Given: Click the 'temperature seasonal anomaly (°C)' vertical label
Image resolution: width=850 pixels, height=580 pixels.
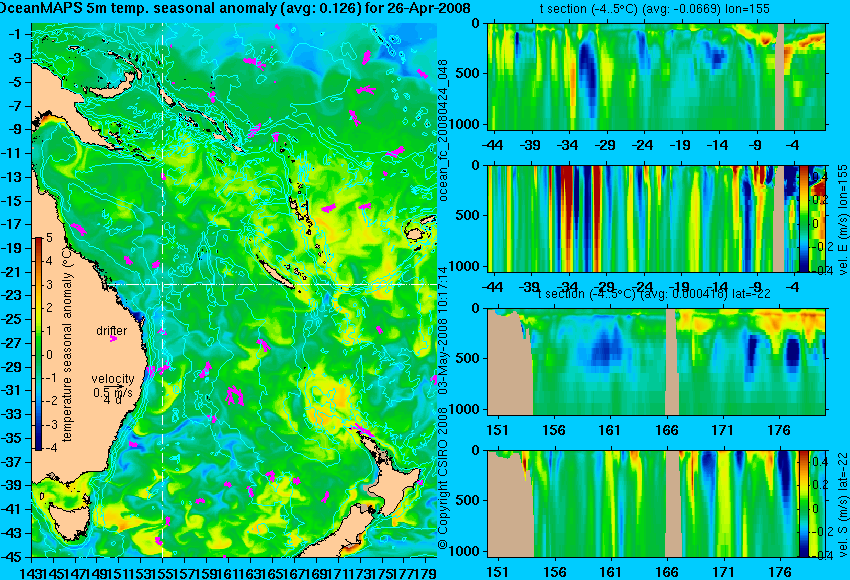Looking at the screenshot, I should tap(67, 345).
